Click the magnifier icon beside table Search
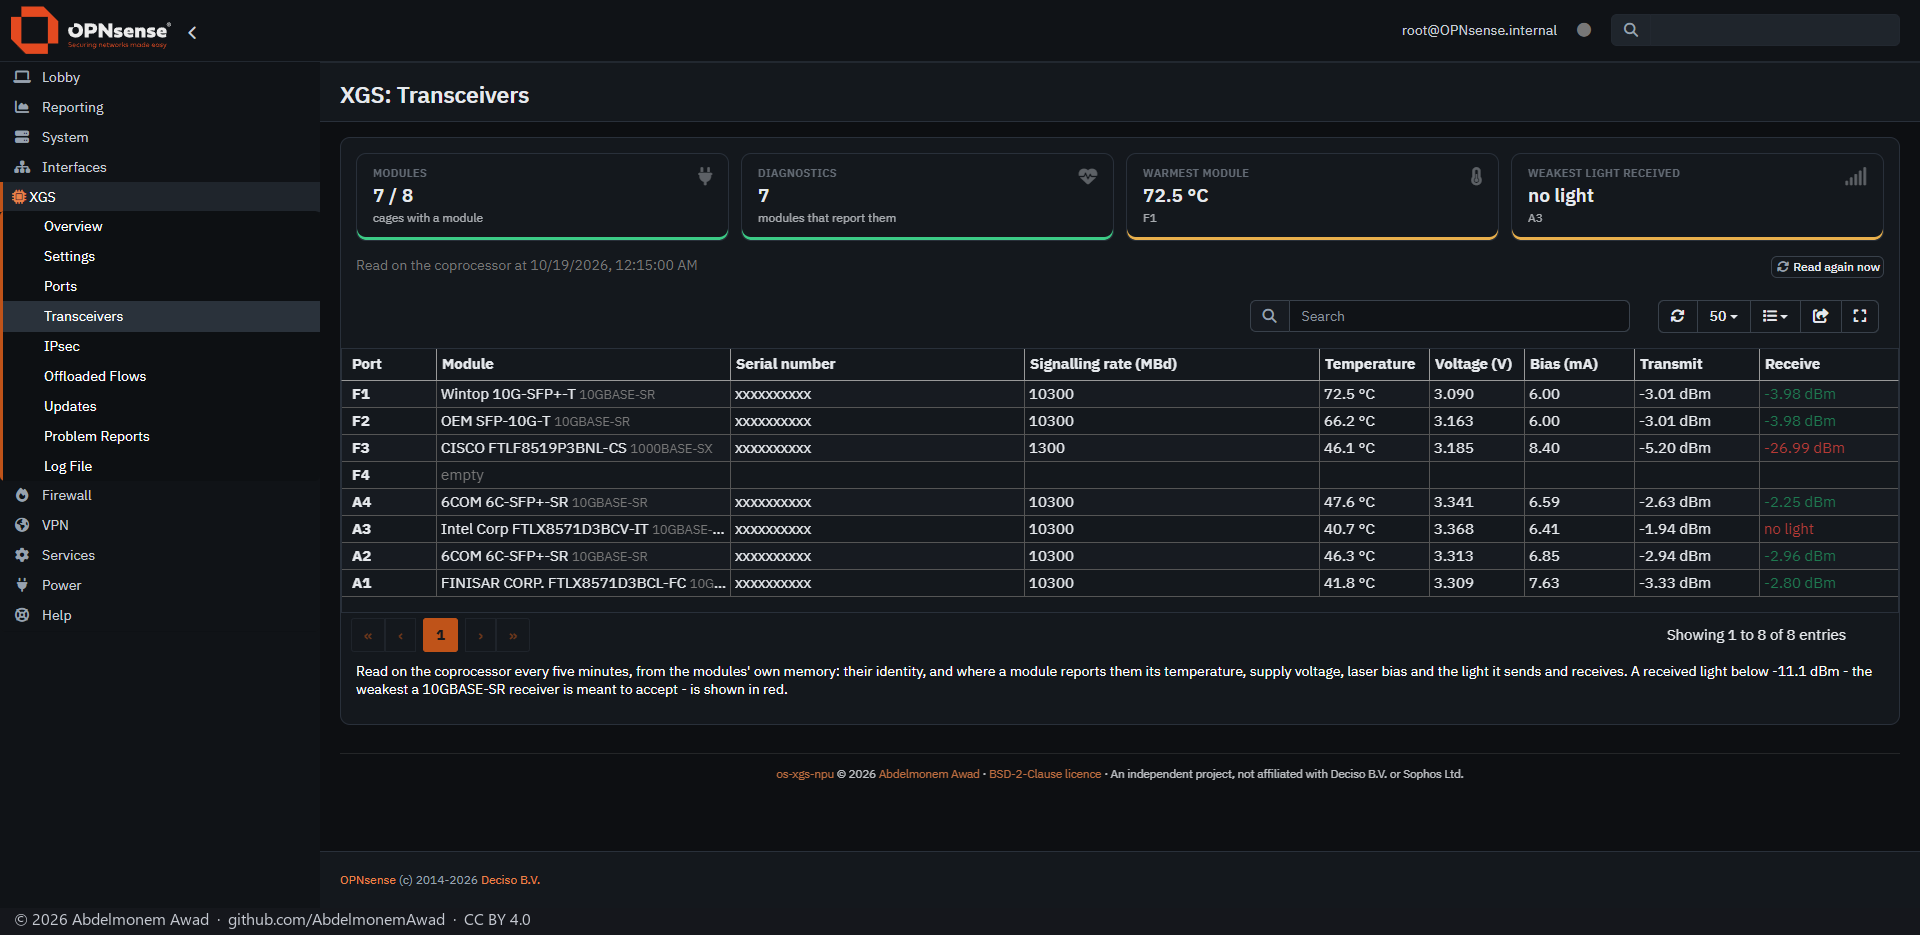1920x935 pixels. 1269,316
